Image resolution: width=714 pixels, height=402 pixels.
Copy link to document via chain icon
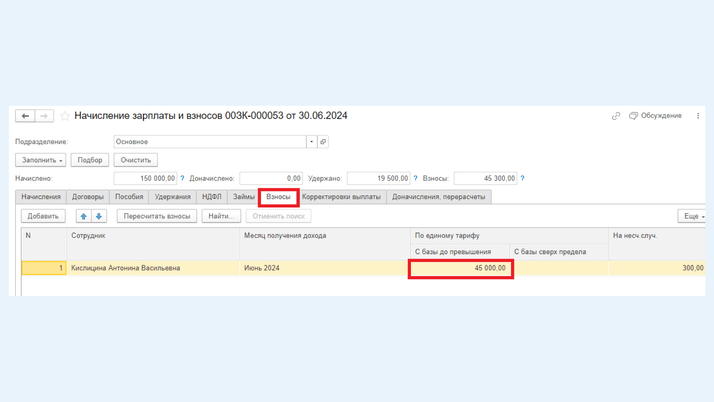point(616,116)
